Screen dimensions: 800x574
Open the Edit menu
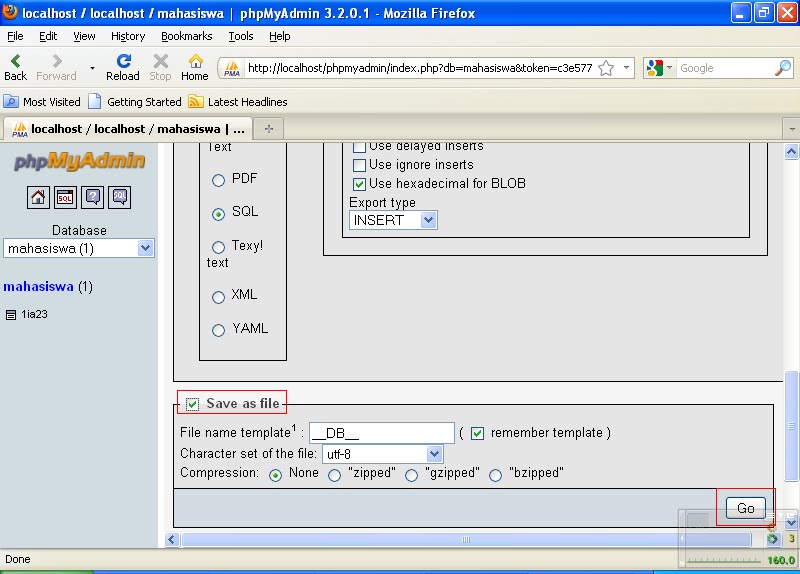pos(48,36)
